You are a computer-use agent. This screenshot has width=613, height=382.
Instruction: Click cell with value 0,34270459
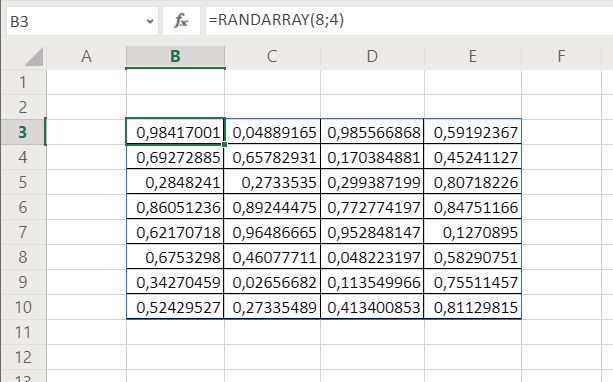pos(175,282)
